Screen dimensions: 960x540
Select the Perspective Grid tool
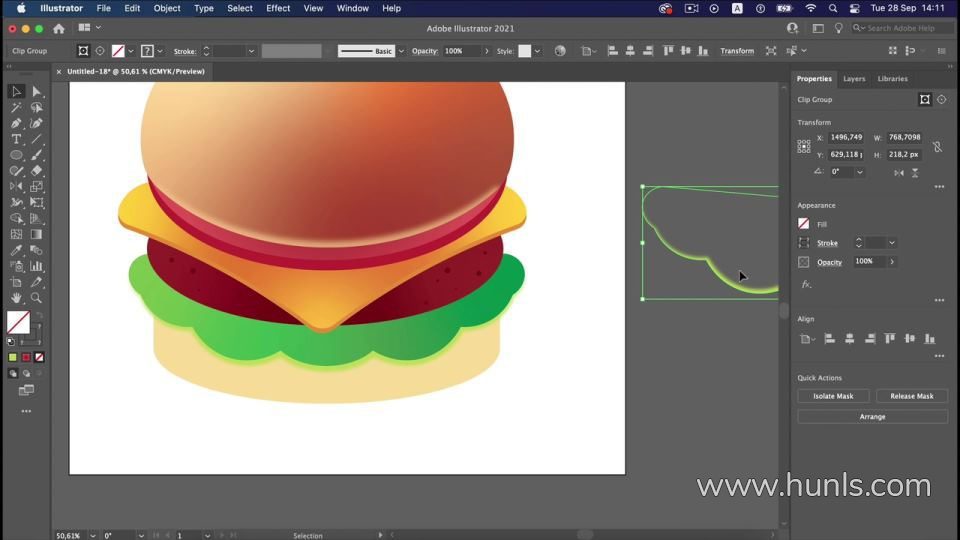click(37, 219)
